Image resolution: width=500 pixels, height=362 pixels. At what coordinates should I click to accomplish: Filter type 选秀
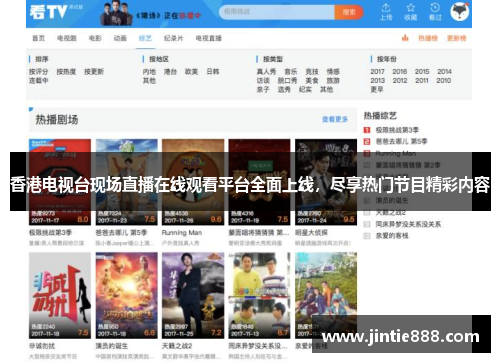[x=284, y=90]
